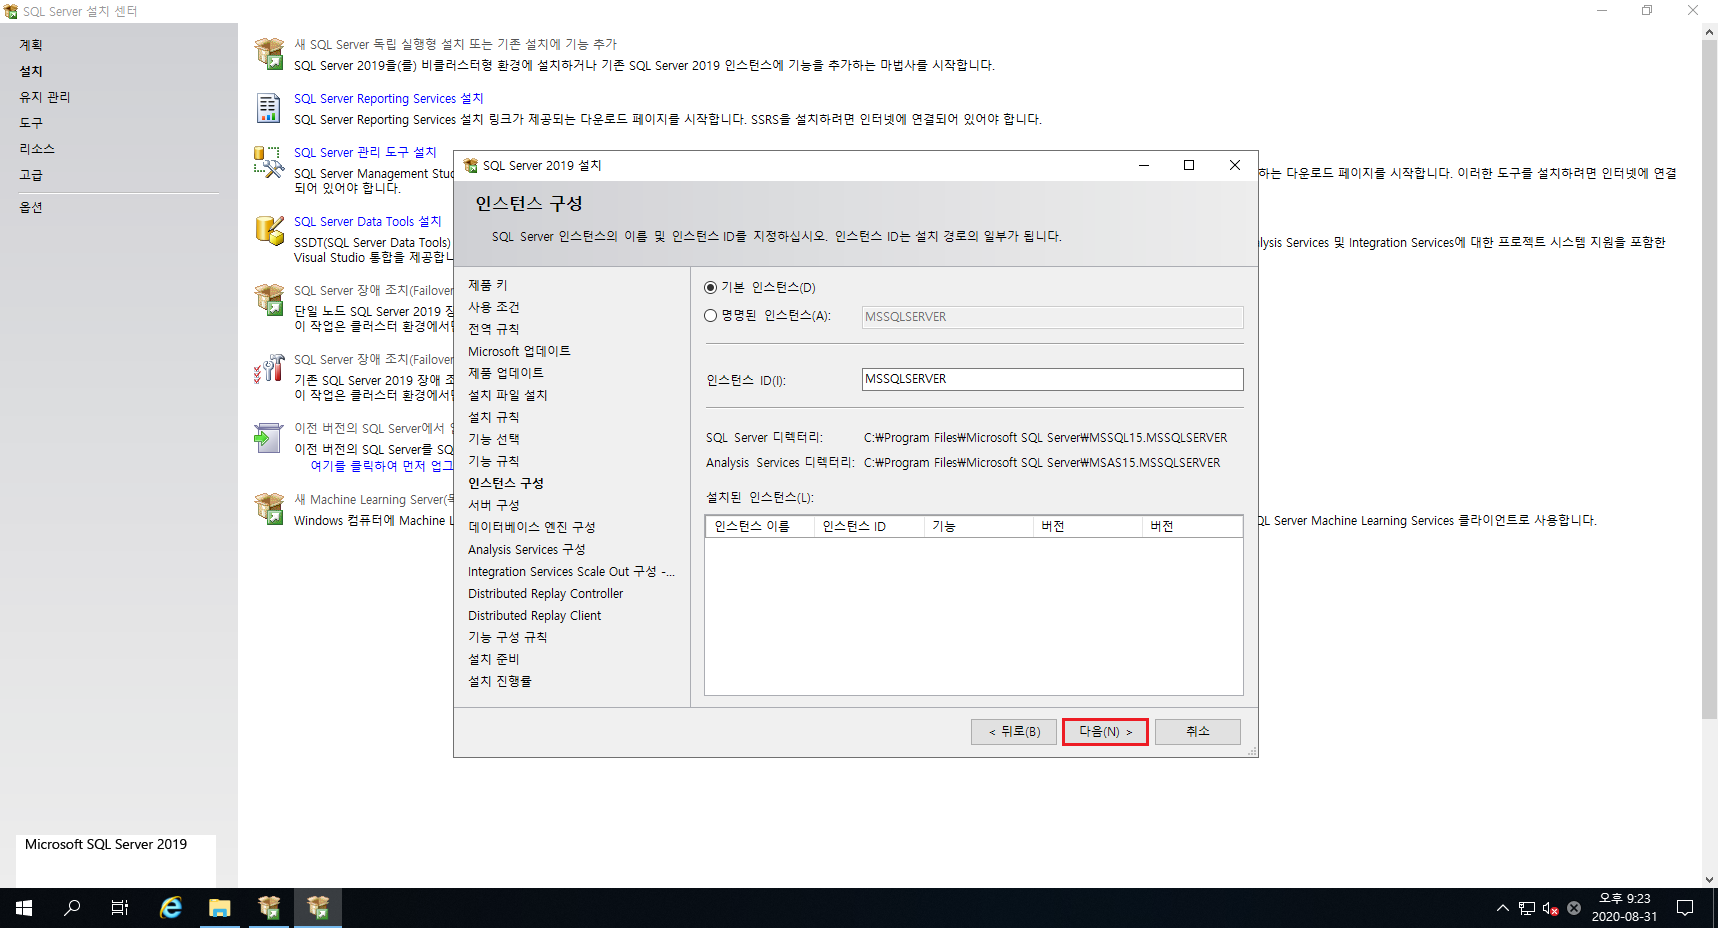Screen dimensions: 1718x928
Task: Open the new SQL Server standalone installation link
Action: click(x=455, y=44)
